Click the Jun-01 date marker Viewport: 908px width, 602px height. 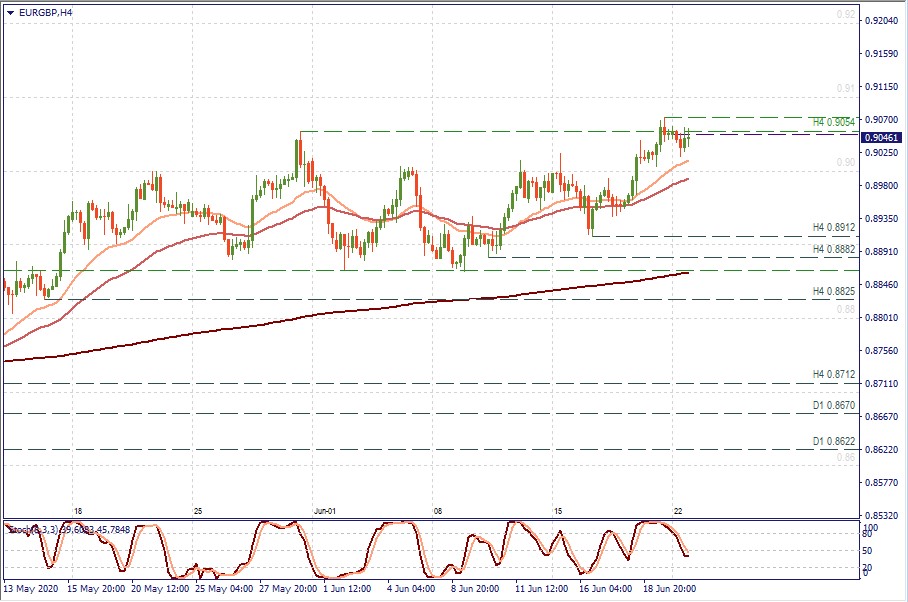325,511
